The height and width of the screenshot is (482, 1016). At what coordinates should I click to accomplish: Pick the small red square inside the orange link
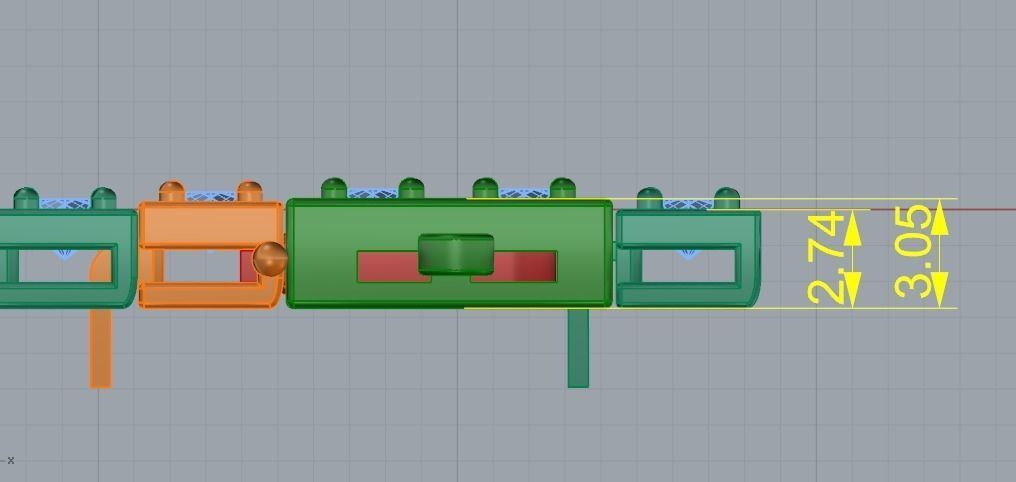coord(248,266)
